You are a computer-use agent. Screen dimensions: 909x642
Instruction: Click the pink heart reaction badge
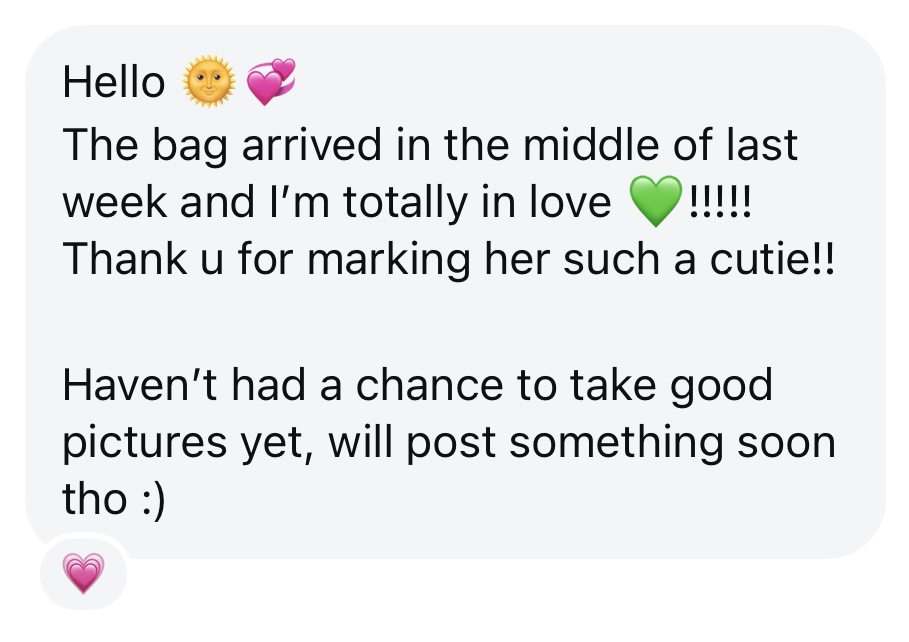point(83,573)
